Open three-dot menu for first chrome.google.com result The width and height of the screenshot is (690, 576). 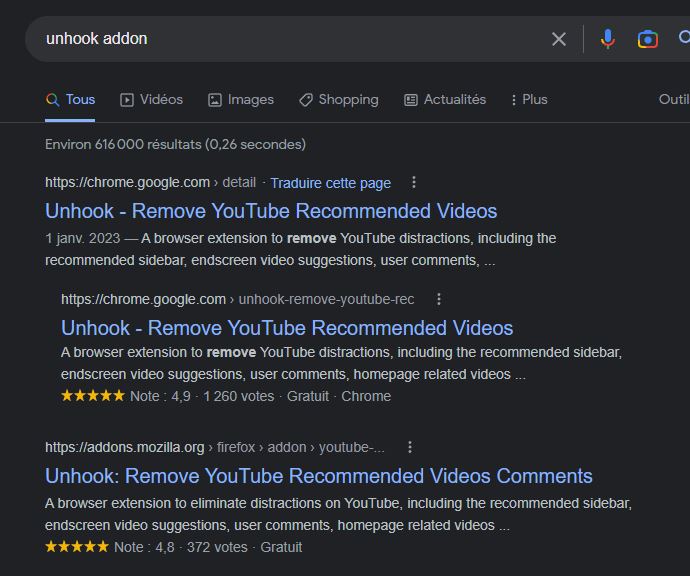414,182
